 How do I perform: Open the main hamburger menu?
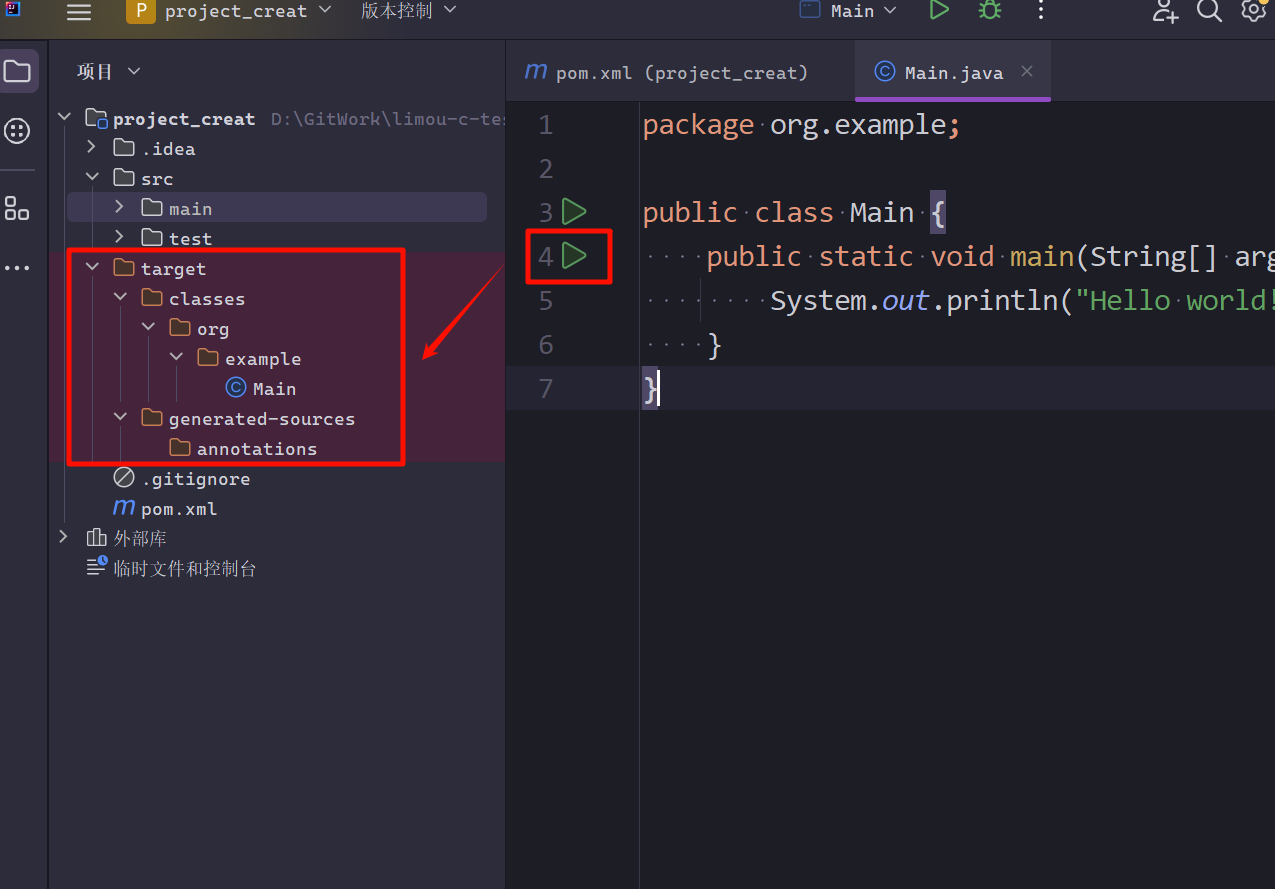click(78, 12)
